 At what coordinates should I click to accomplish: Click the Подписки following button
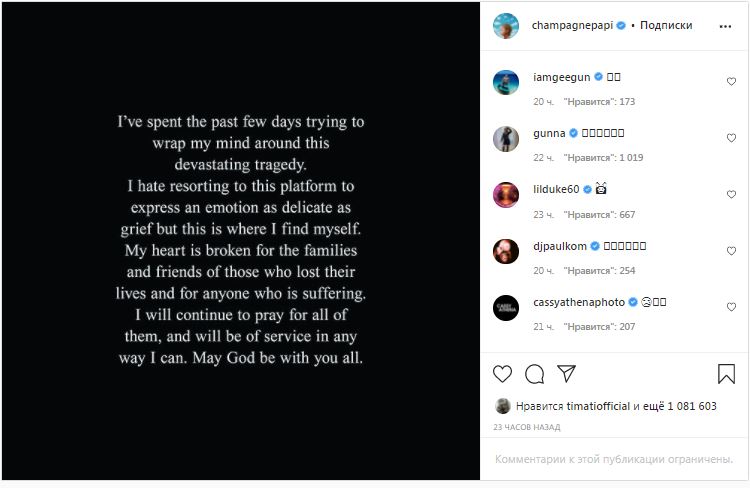click(x=666, y=26)
